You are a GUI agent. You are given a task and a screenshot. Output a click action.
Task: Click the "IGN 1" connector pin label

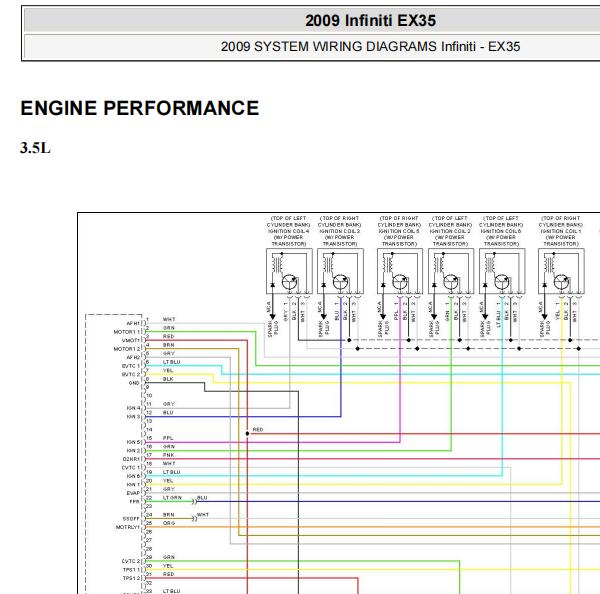coord(134,485)
